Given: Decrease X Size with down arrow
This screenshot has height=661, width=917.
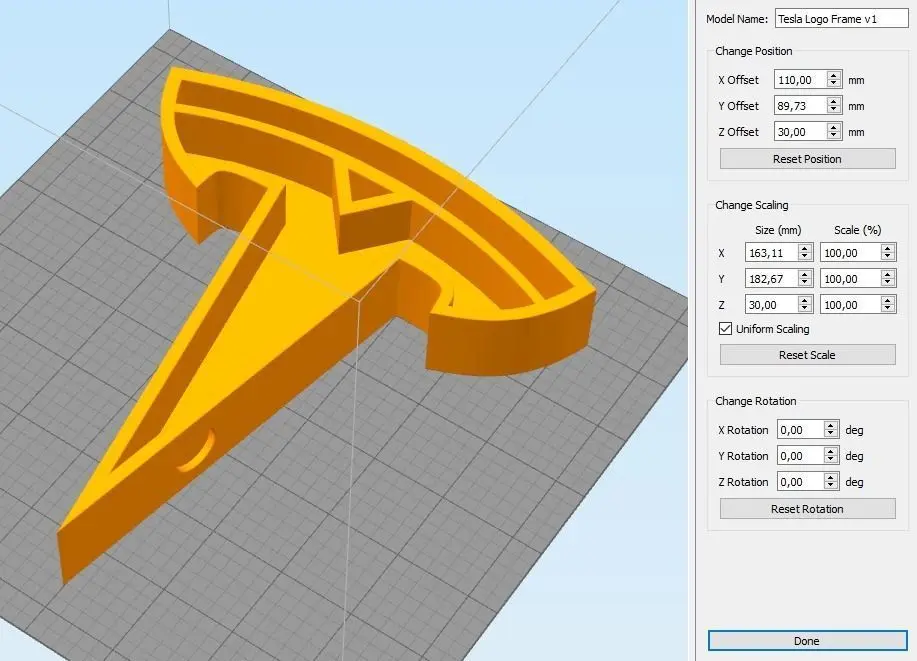Looking at the screenshot, I should pos(805,257).
